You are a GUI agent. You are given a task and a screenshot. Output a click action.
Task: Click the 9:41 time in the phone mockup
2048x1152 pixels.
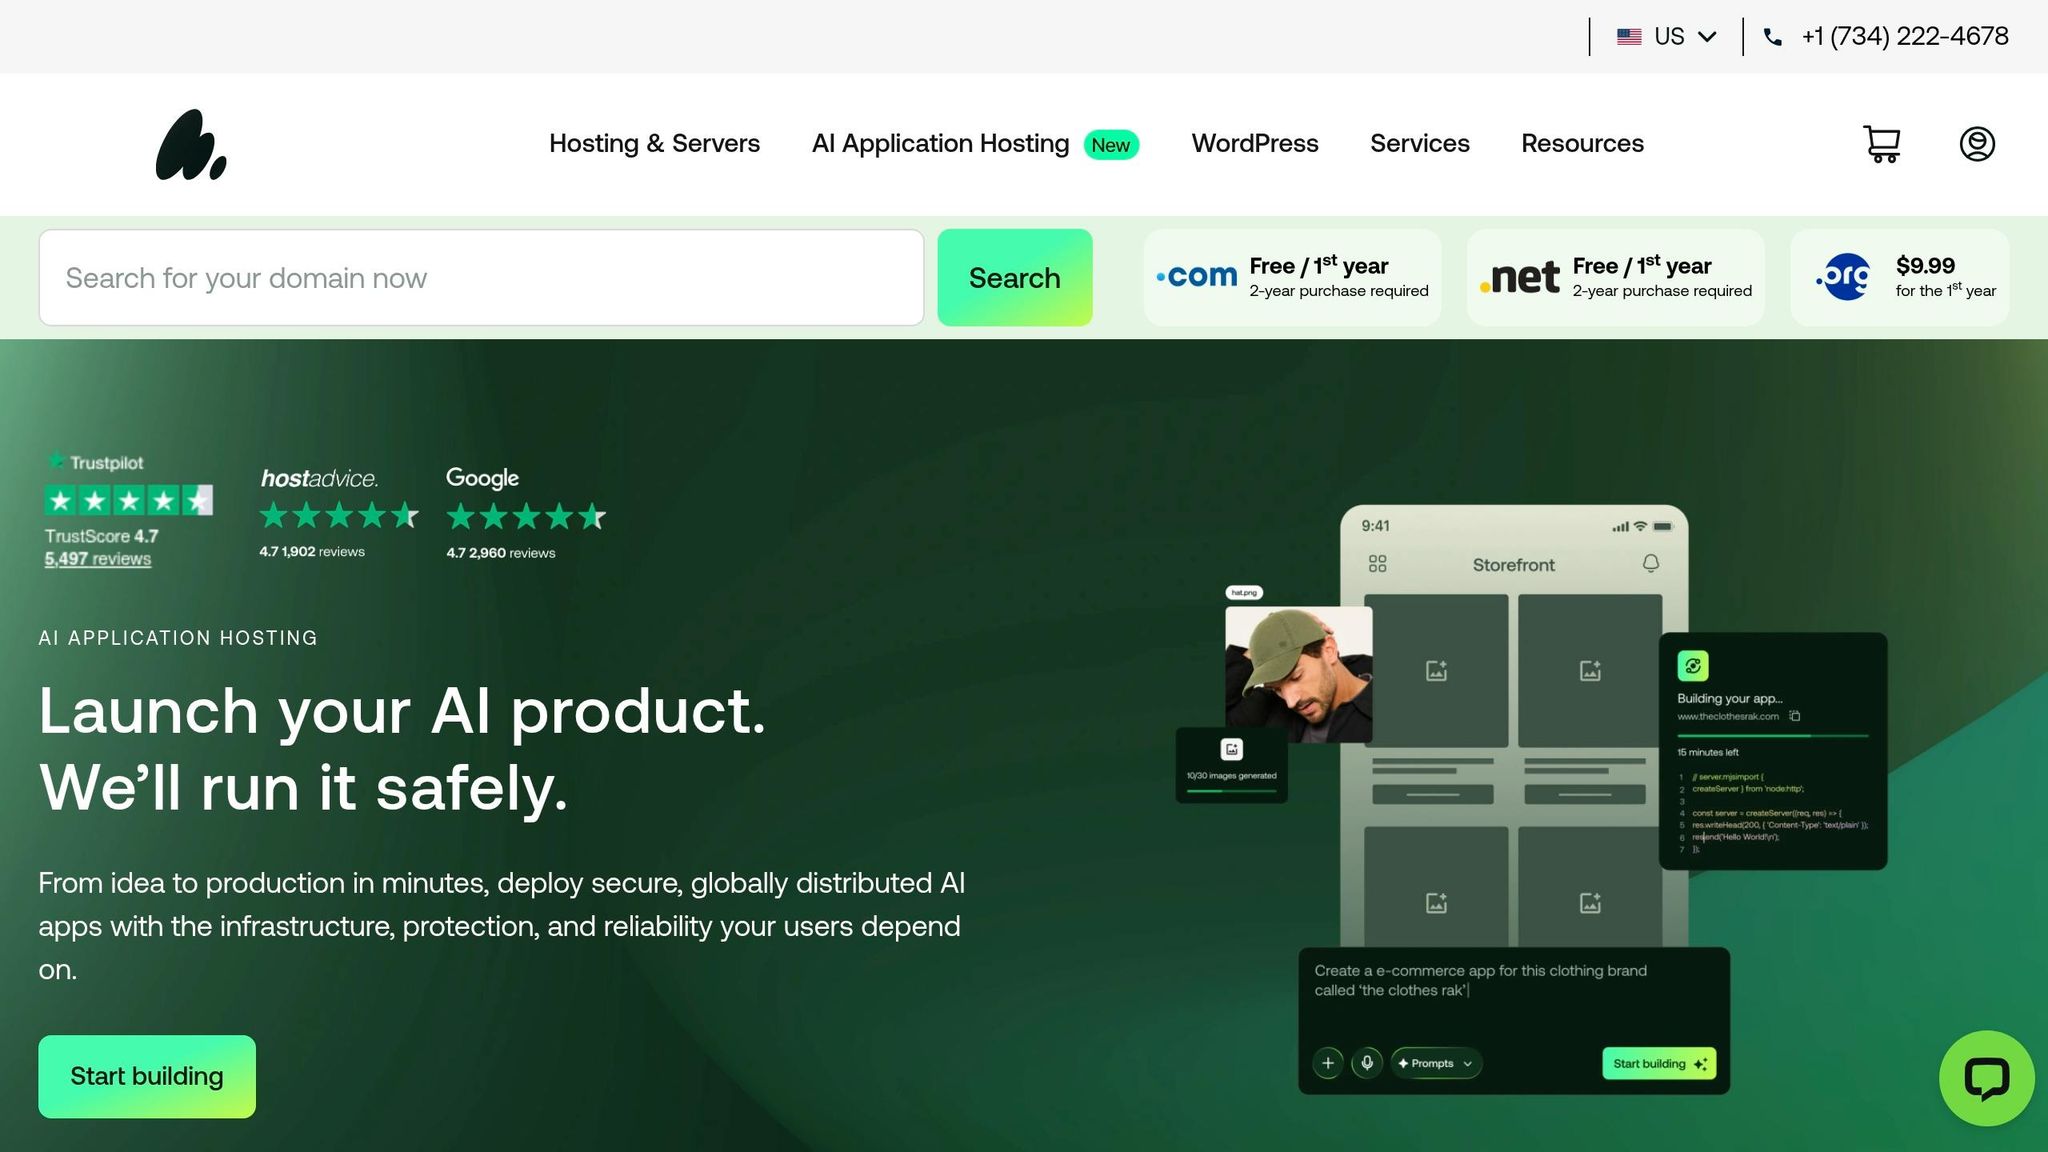pos(1375,526)
